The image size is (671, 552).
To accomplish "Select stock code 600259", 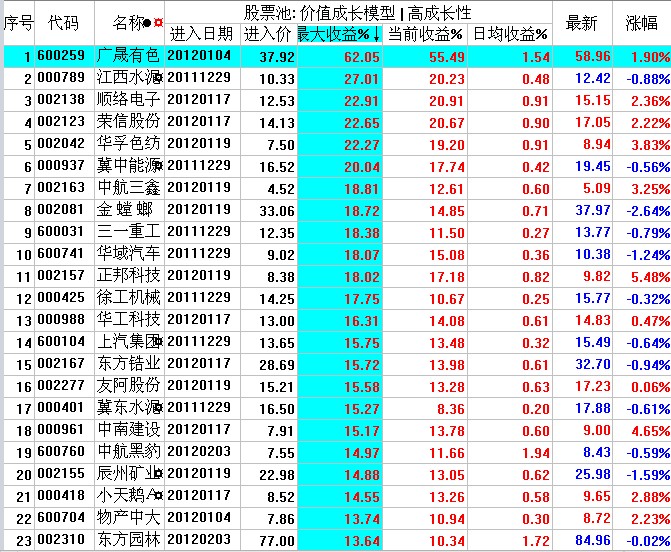I will pos(61,56).
